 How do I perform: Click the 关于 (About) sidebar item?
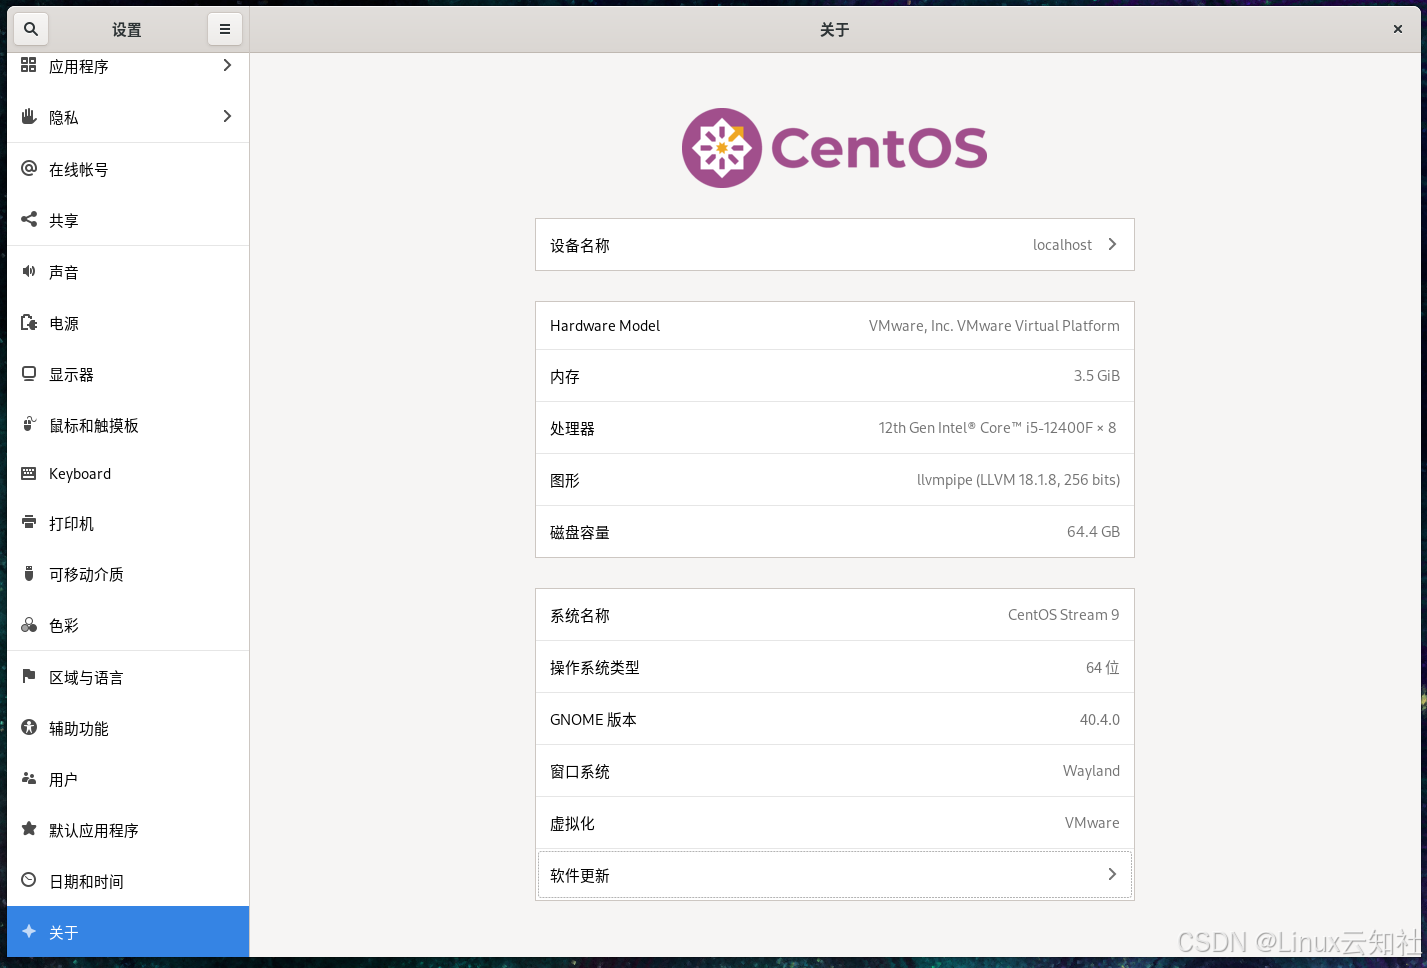point(62,931)
